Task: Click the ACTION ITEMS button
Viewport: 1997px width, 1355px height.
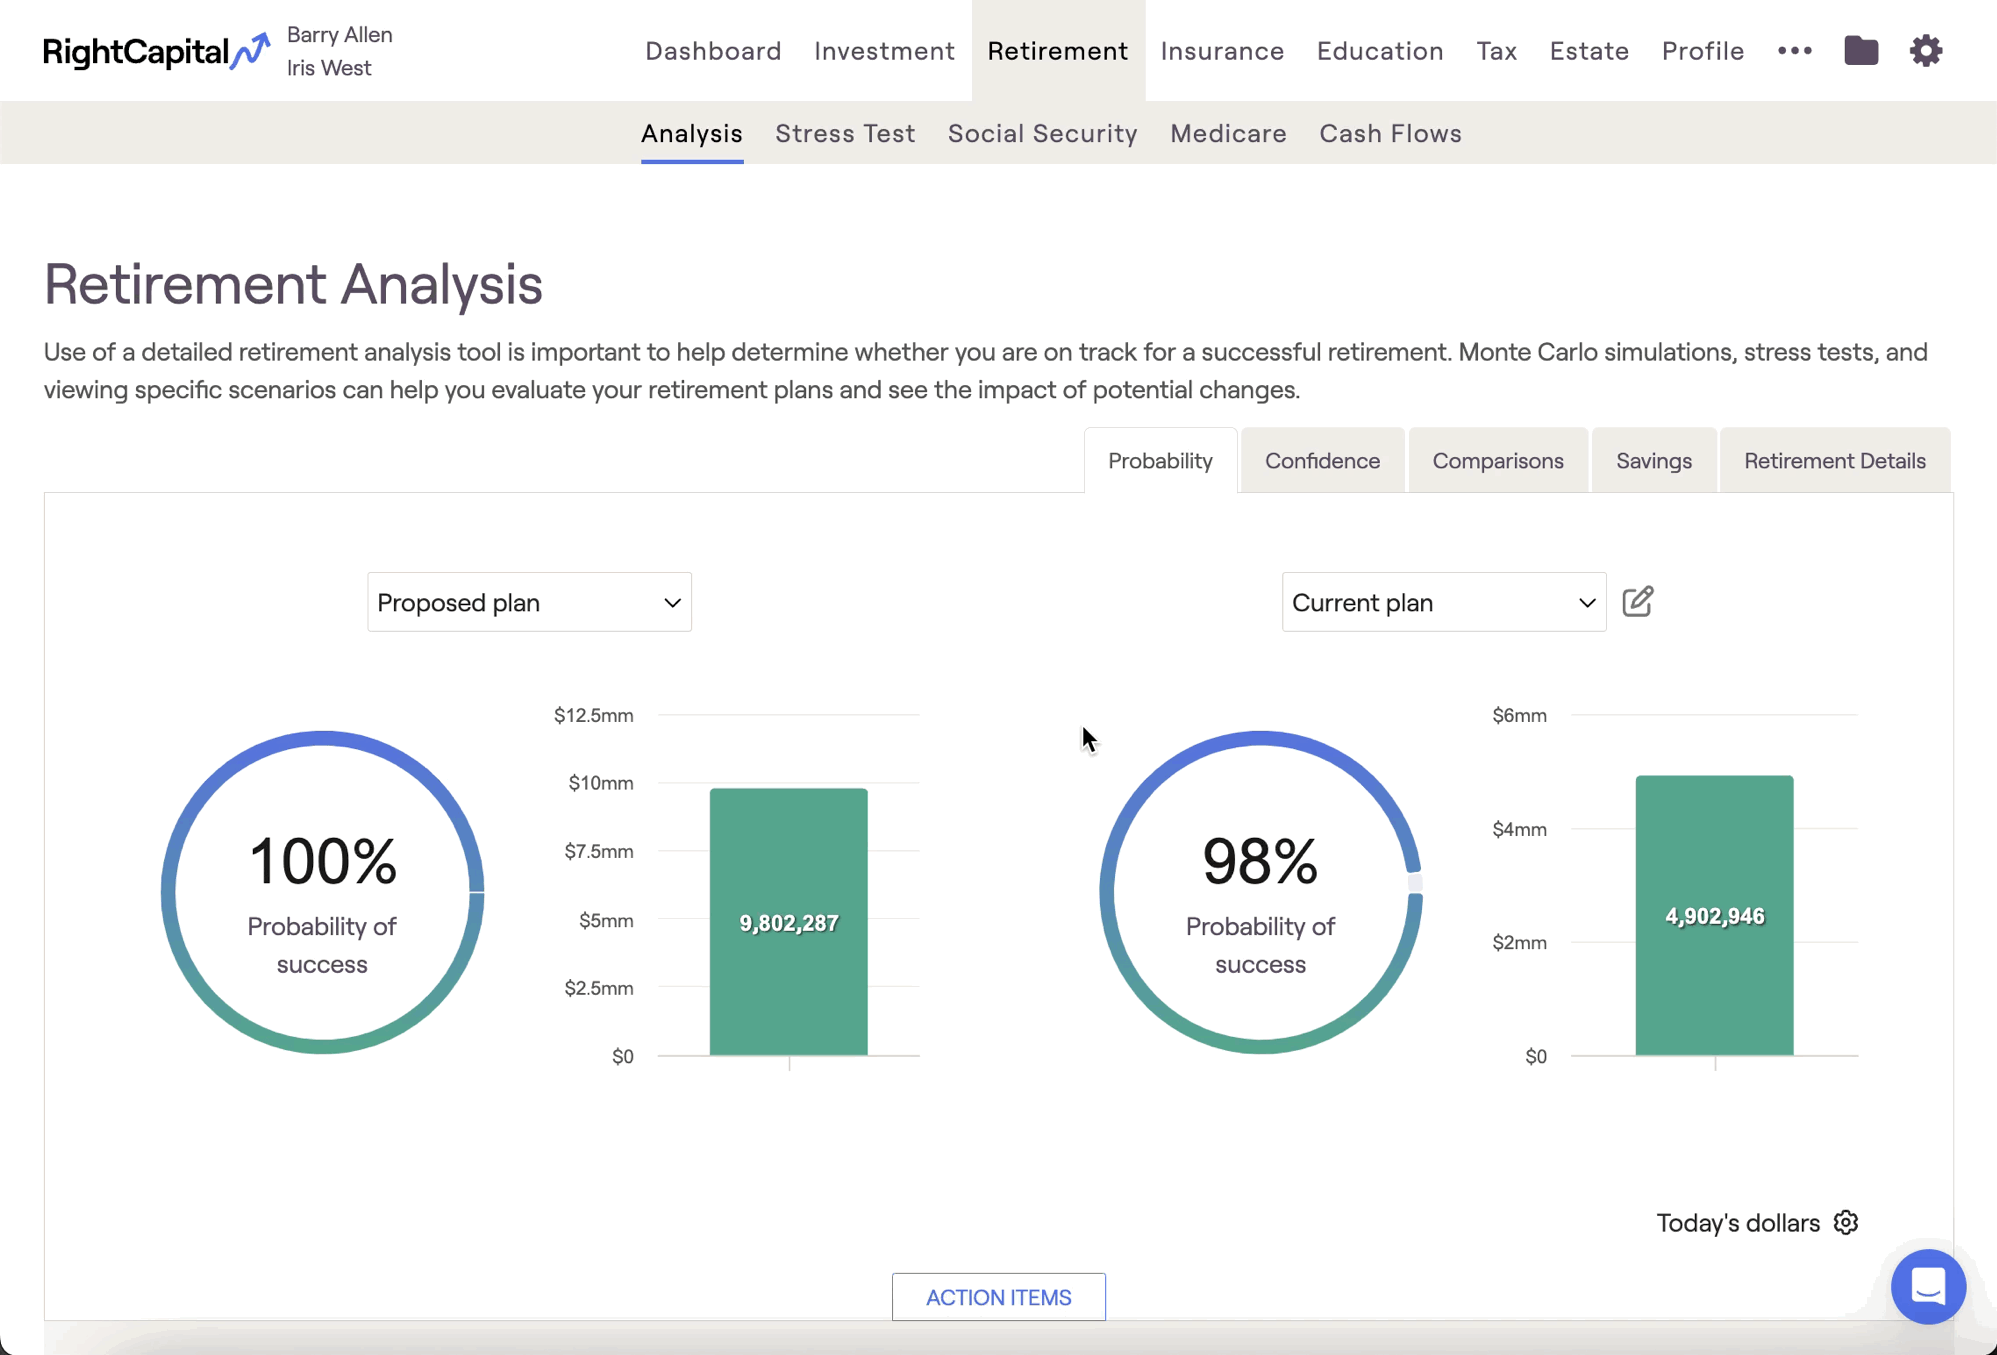Action: pyautogui.click(x=998, y=1296)
